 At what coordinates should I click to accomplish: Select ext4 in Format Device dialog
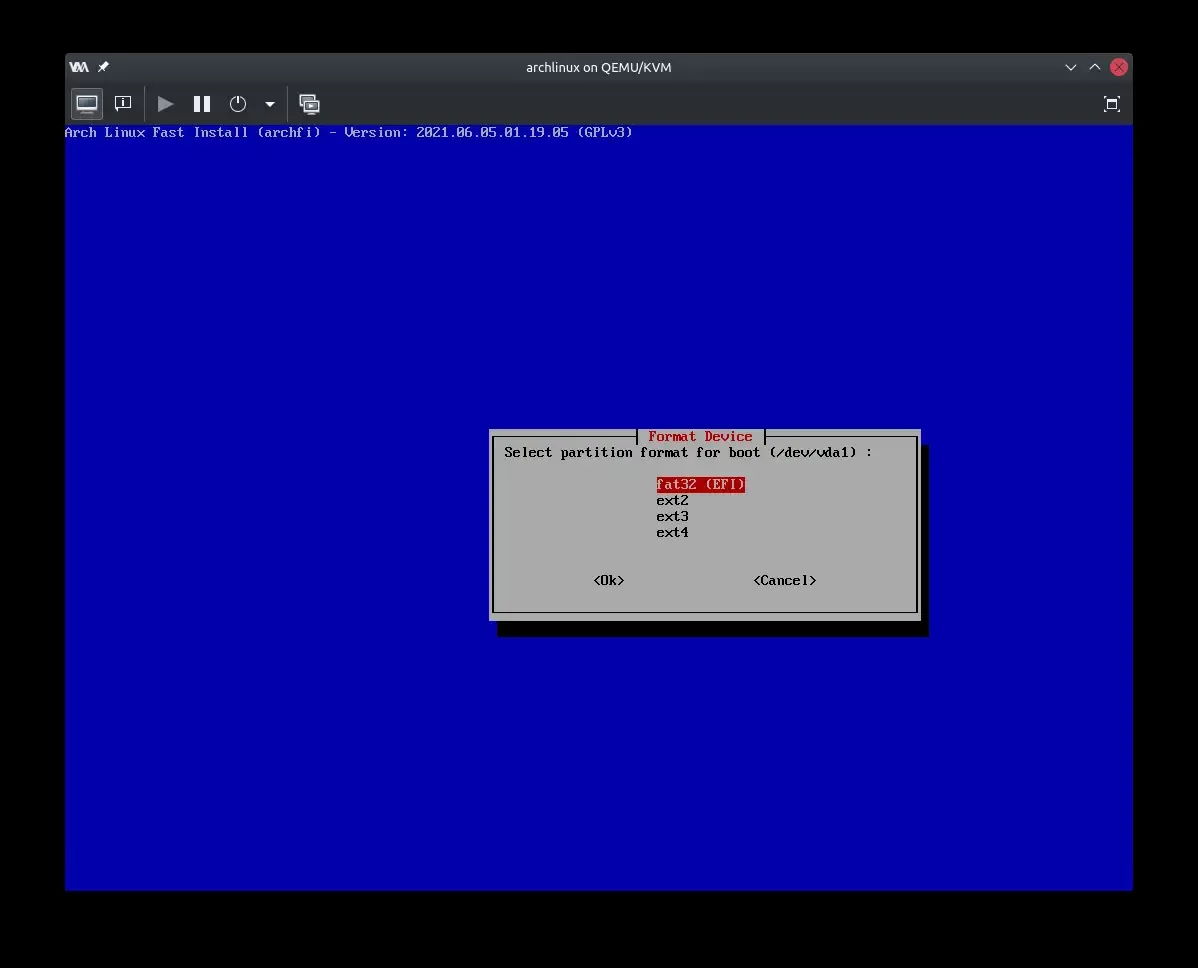point(672,533)
